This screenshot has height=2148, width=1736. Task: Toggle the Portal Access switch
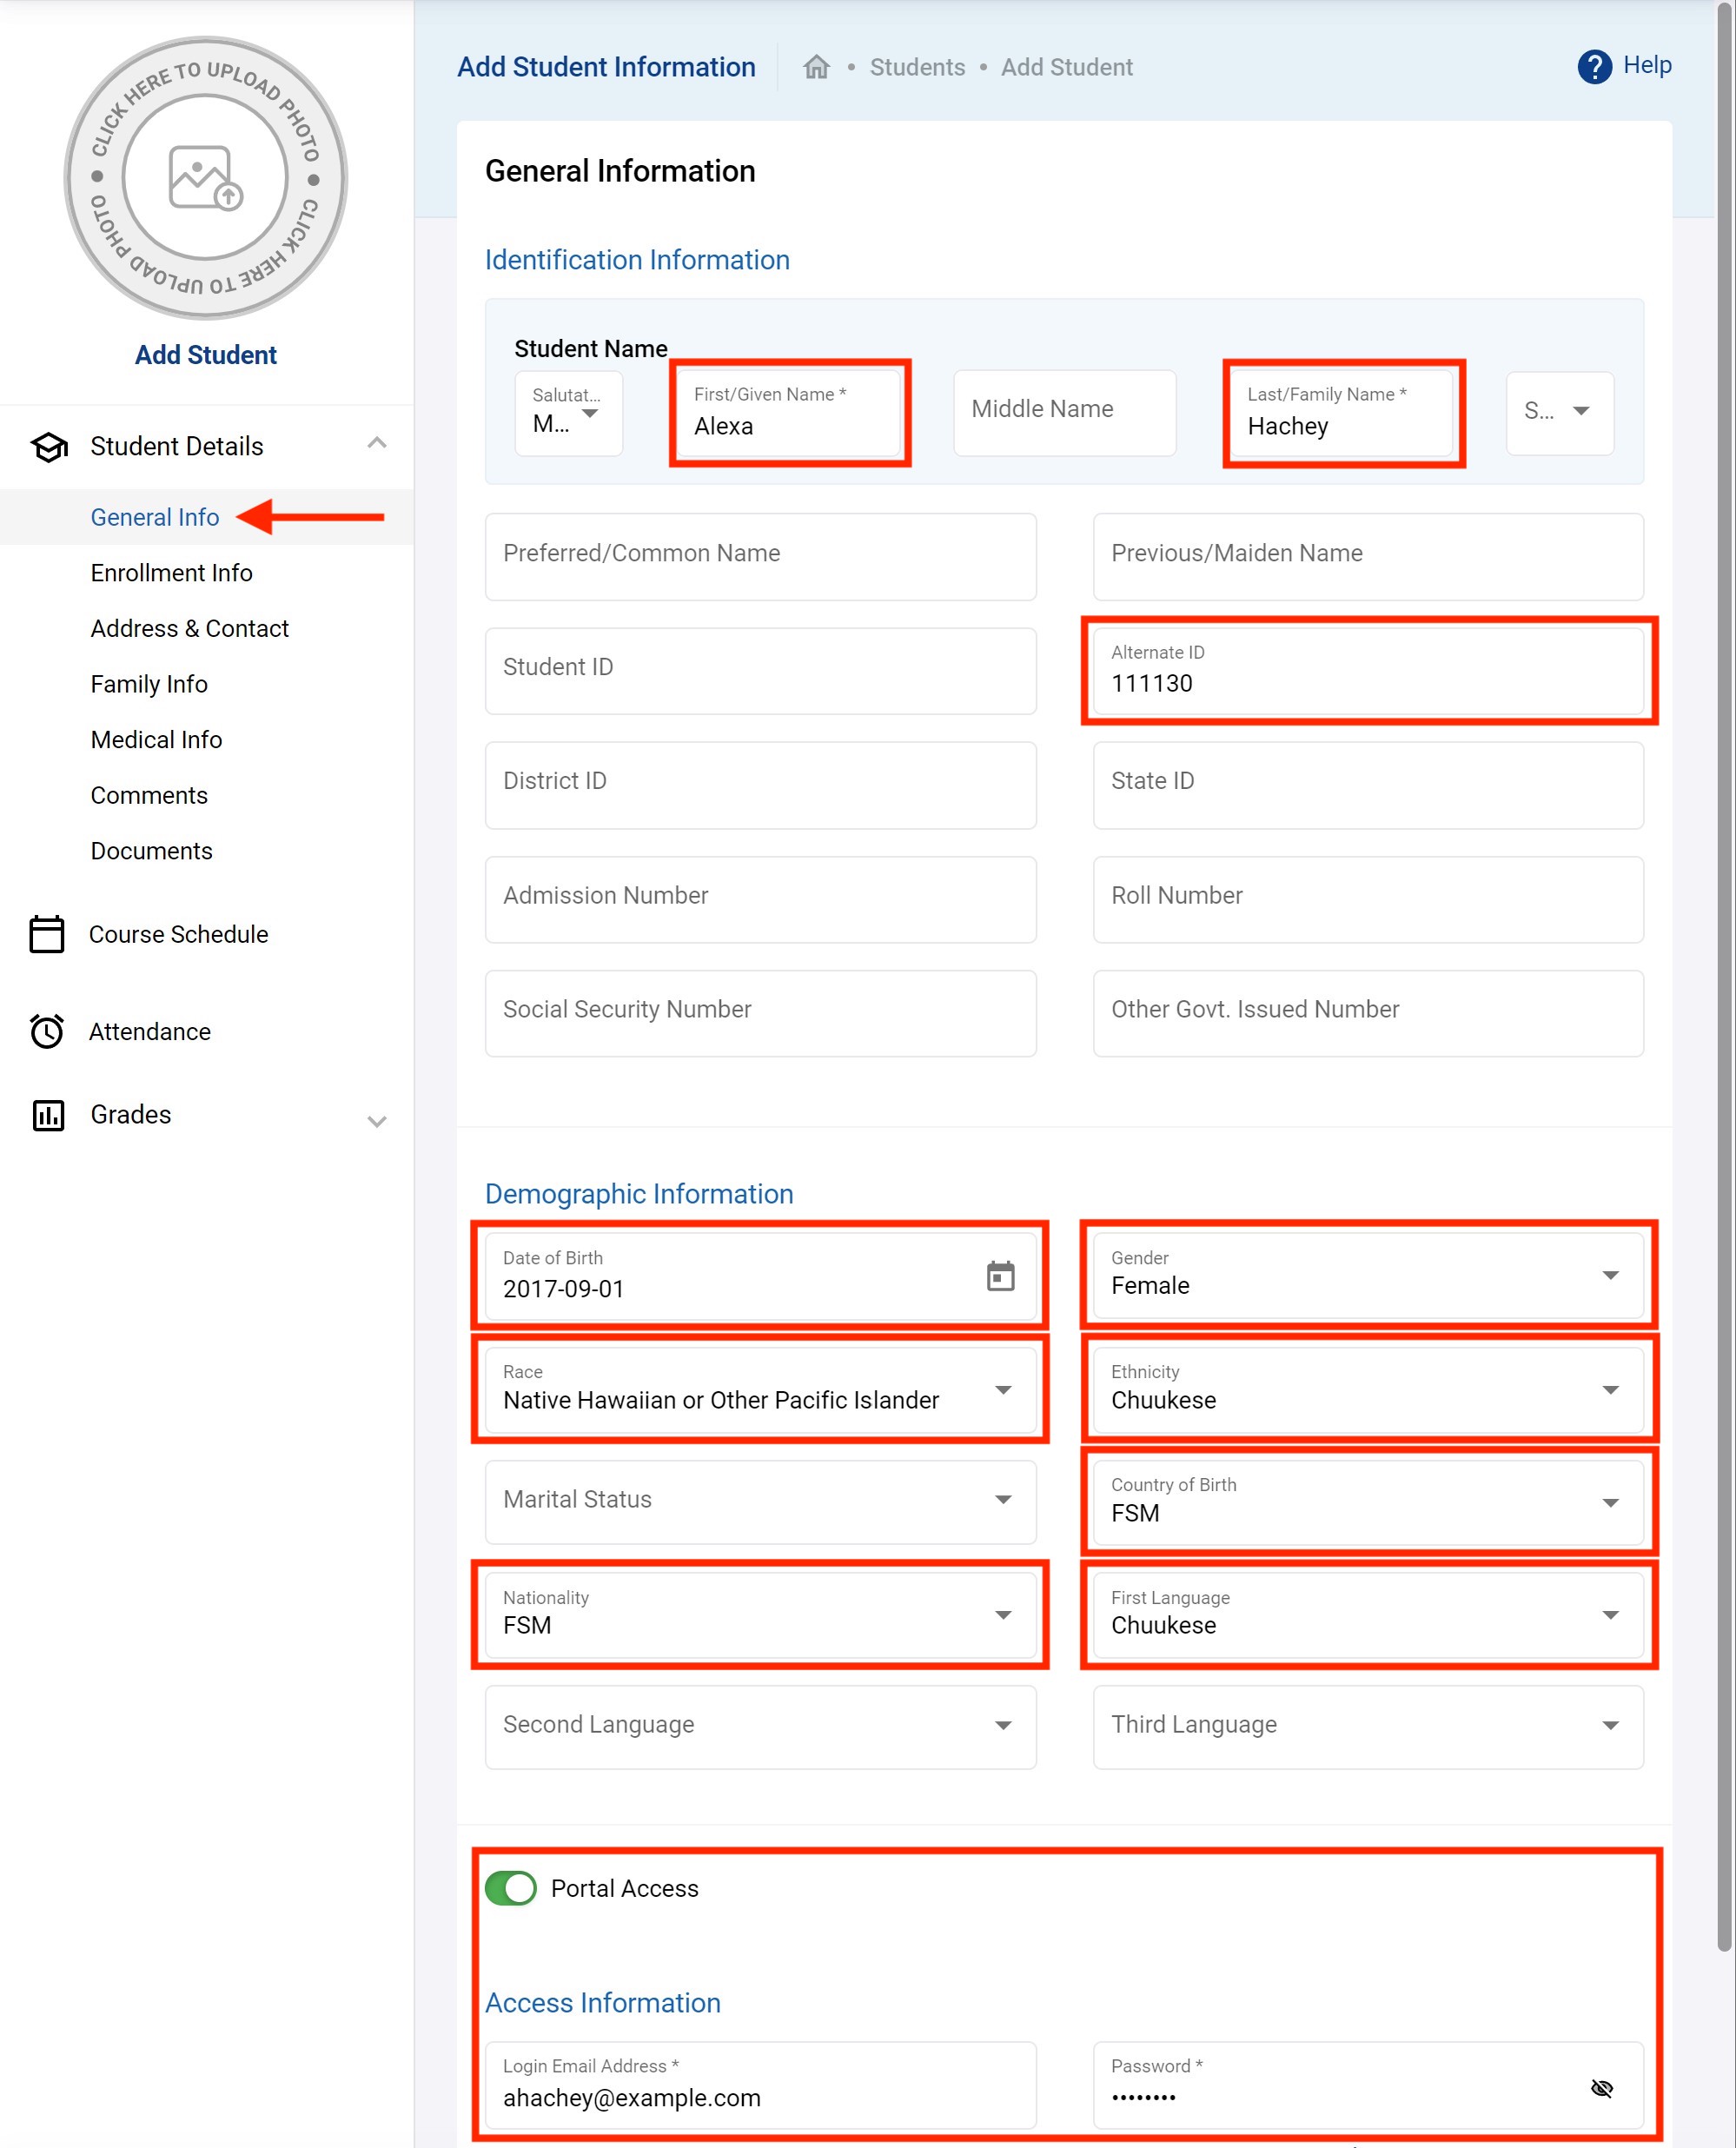511,1888
